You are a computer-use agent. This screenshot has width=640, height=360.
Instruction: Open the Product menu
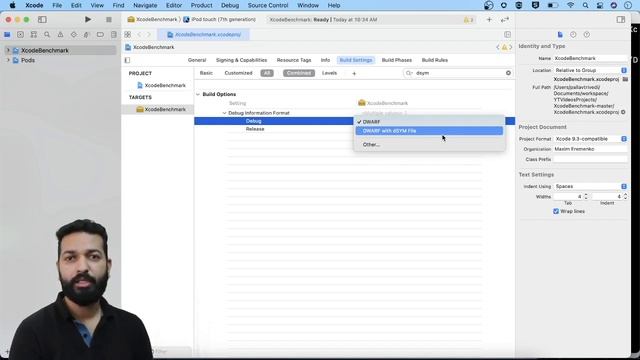click(201, 5)
